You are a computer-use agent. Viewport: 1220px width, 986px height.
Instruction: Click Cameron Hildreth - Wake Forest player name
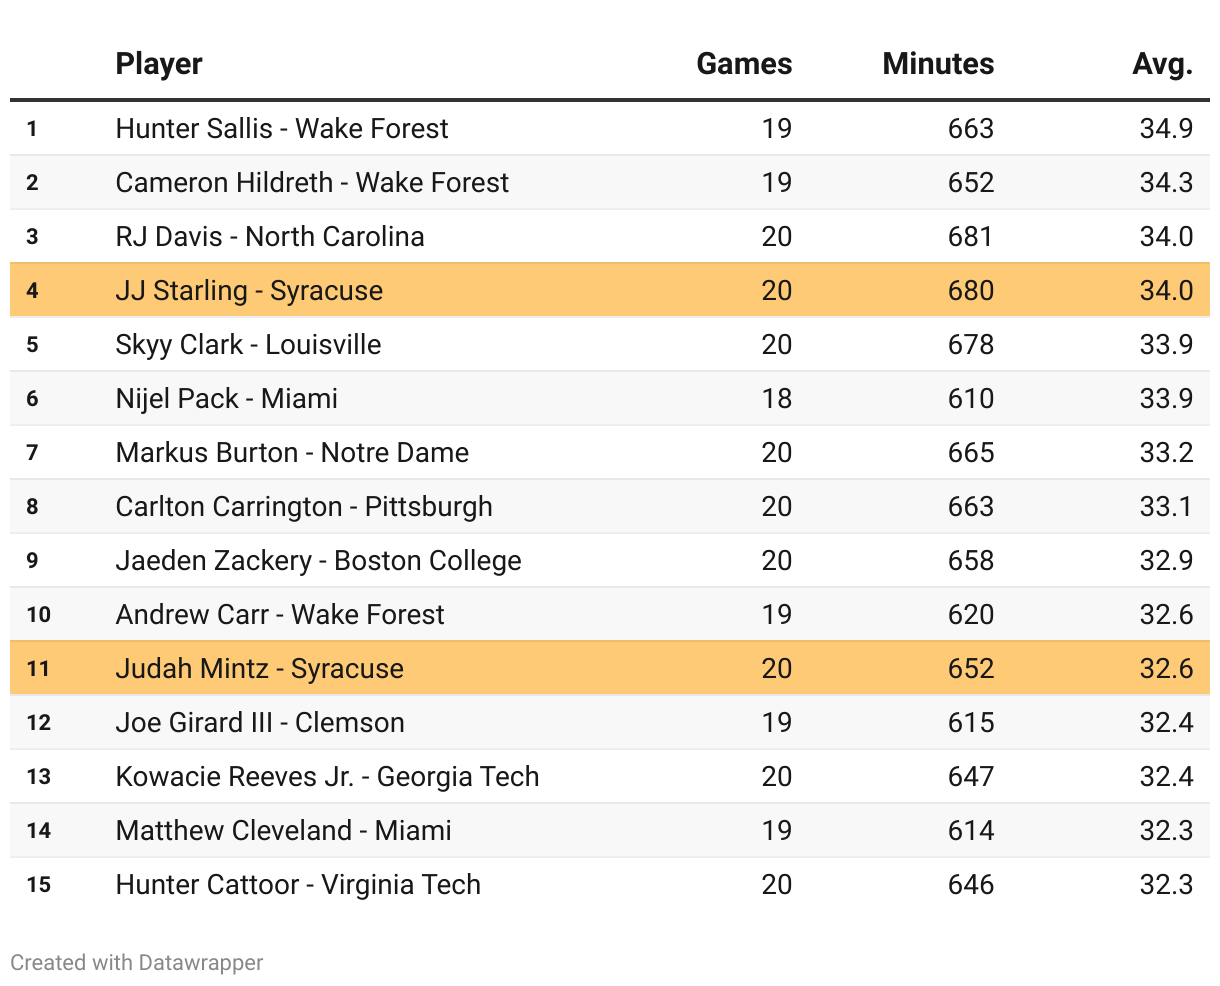tap(312, 183)
